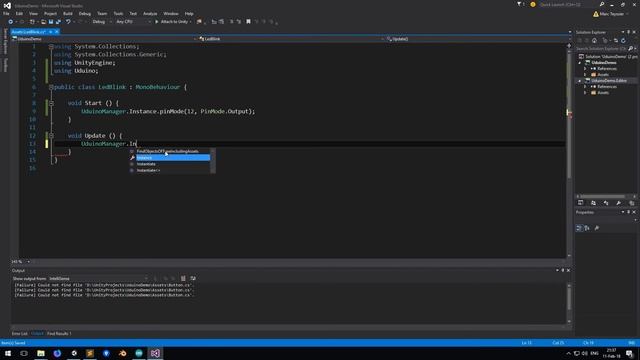Open Windows Start menu
The width and height of the screenshot is (640, 360).
point(8,353)
